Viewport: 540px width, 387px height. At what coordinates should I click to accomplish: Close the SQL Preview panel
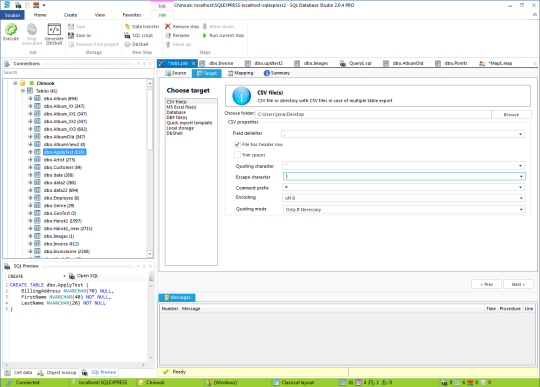(x=150, y=266)
